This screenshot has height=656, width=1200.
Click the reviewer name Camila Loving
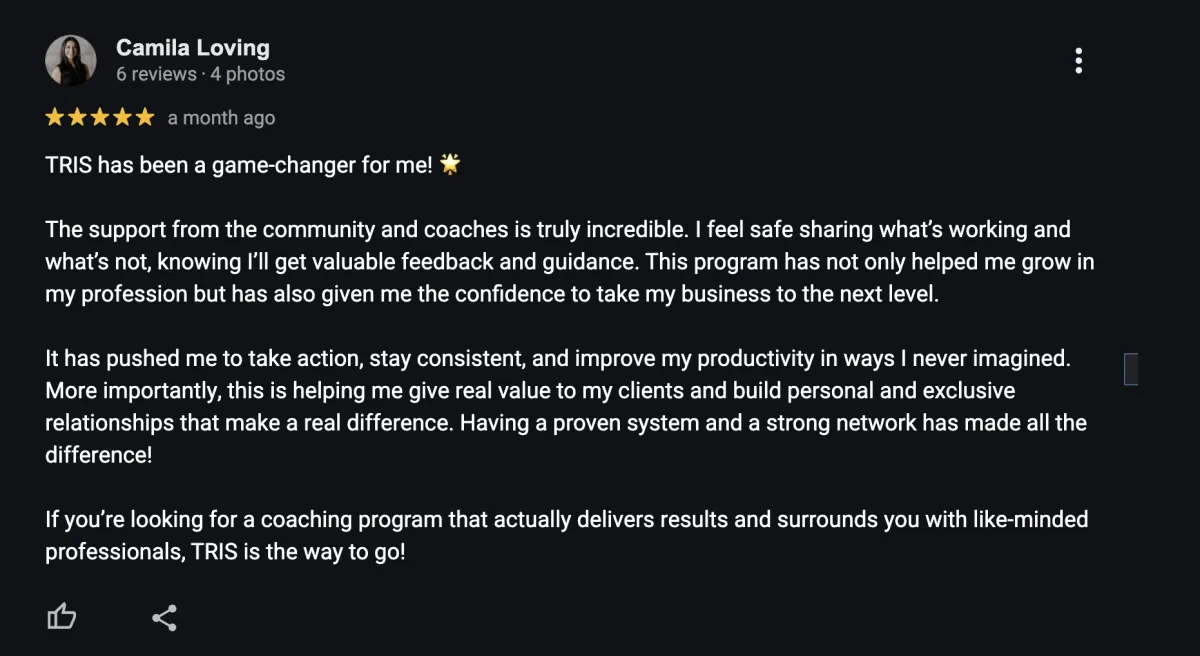click(x=193, y=47)
